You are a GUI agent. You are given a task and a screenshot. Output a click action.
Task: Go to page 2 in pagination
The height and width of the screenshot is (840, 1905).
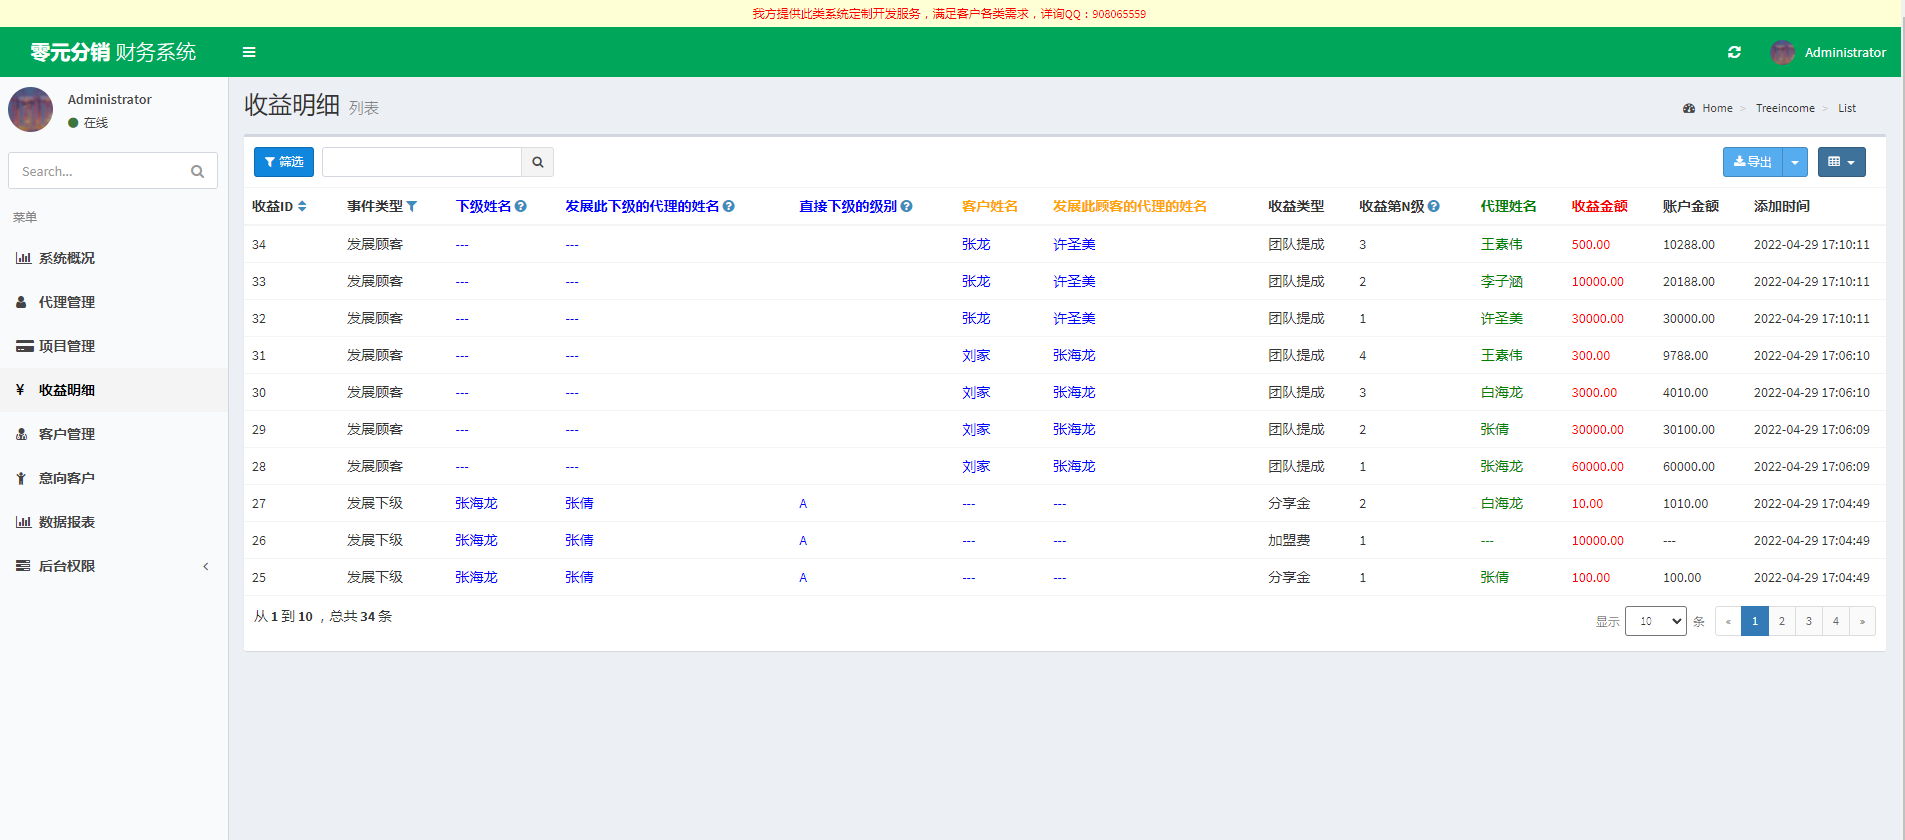click(1781, 621)
